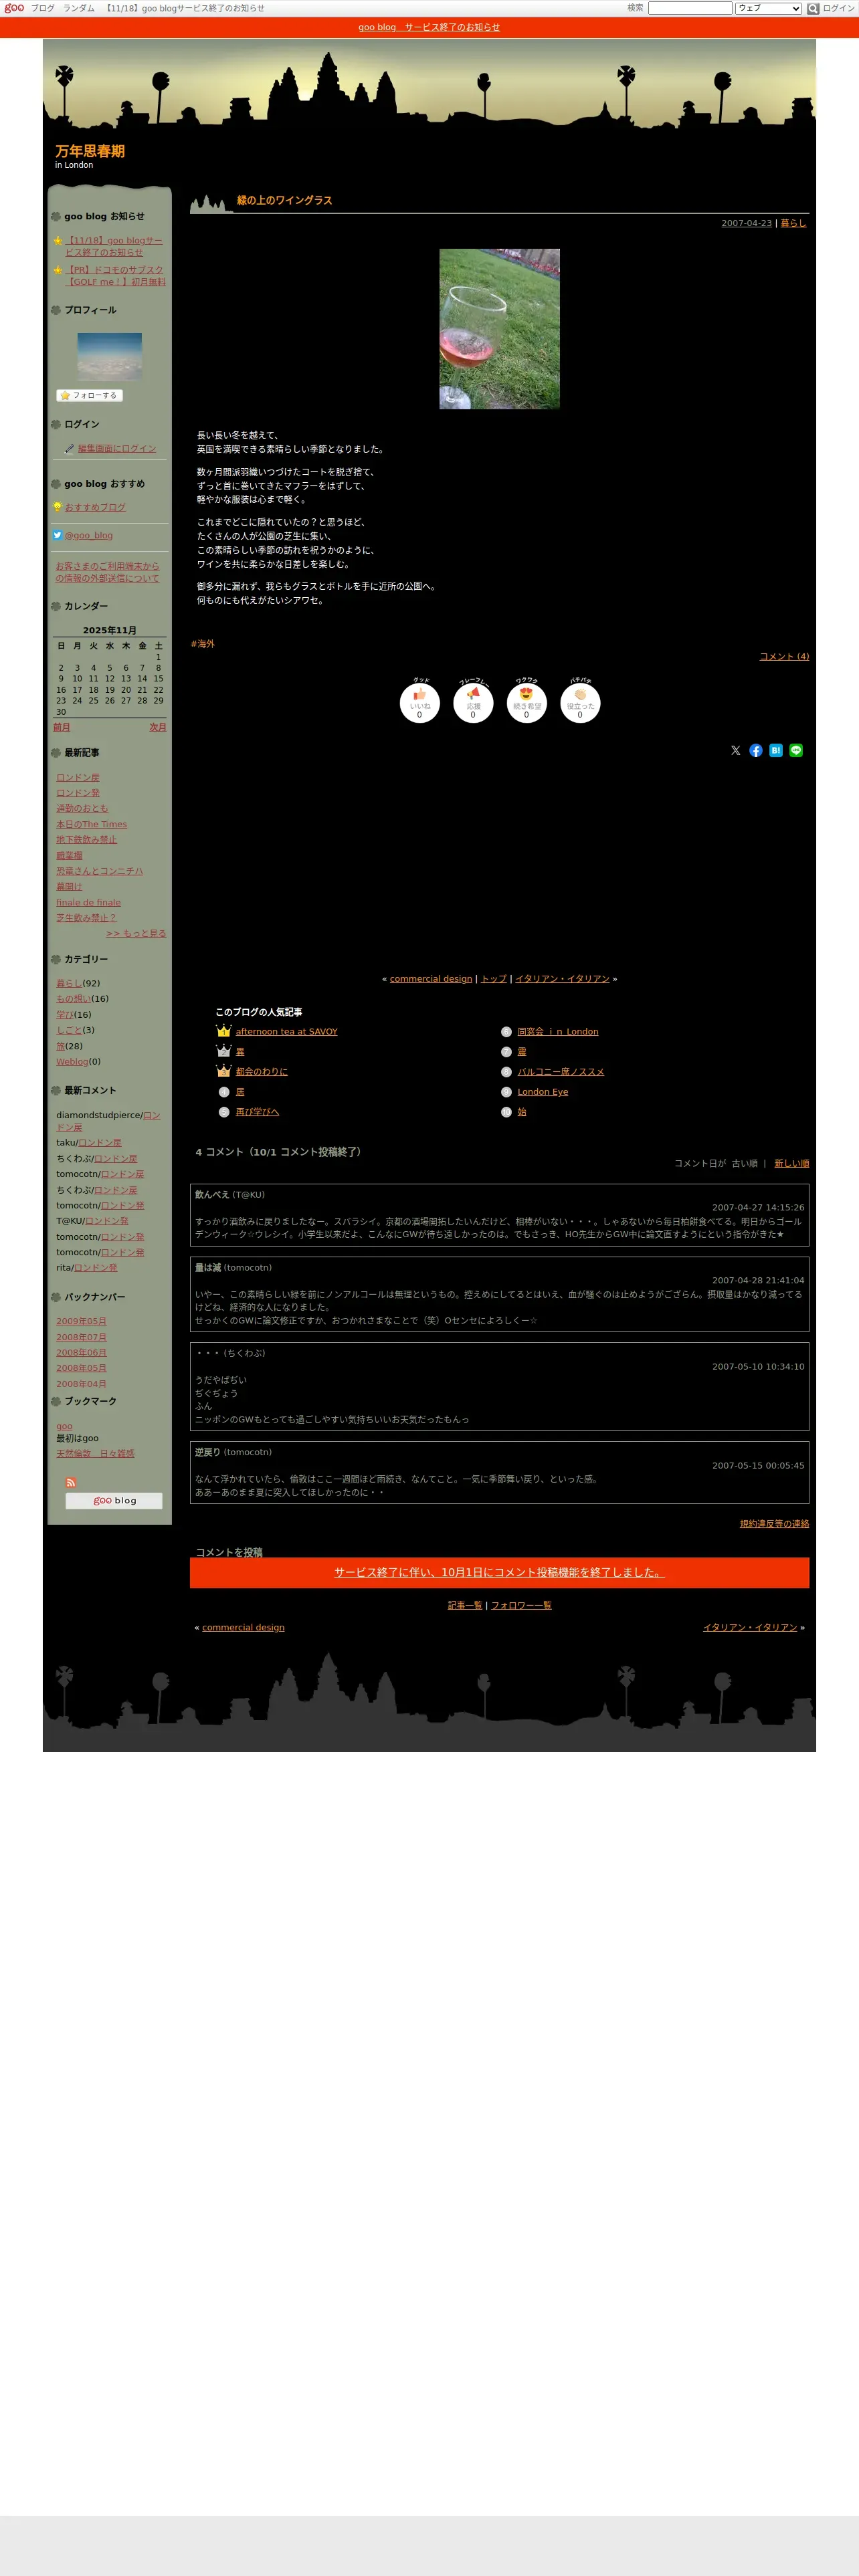The image size is (859, 2576).
Task: Click the lightbulb icon beside おすすめブログ
Action: 58,507
